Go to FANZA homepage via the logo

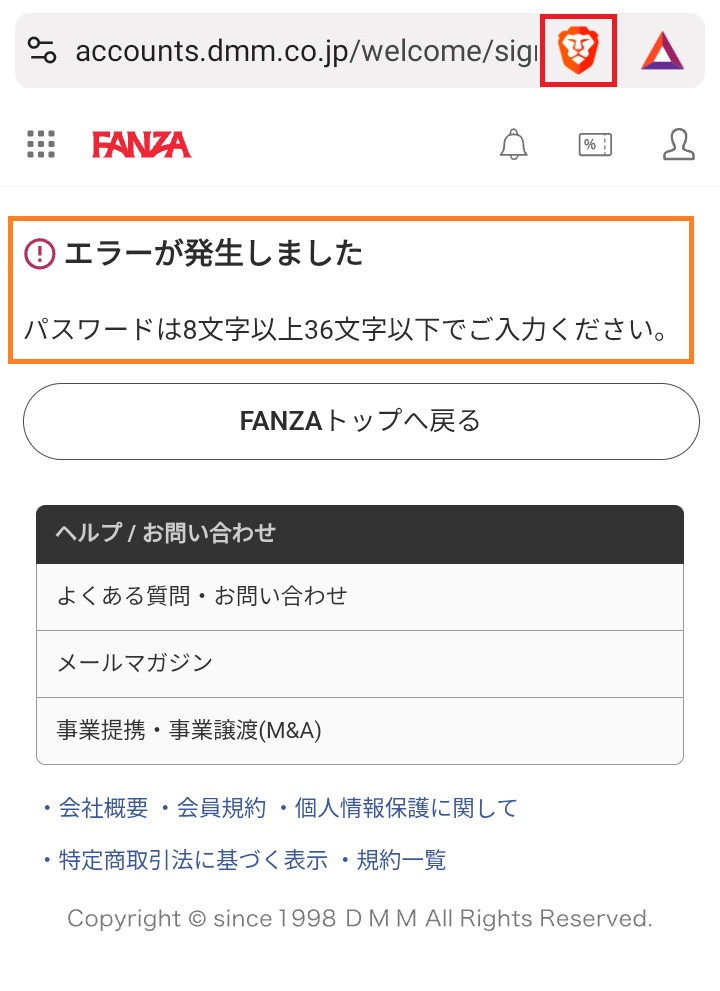[140, 144]
